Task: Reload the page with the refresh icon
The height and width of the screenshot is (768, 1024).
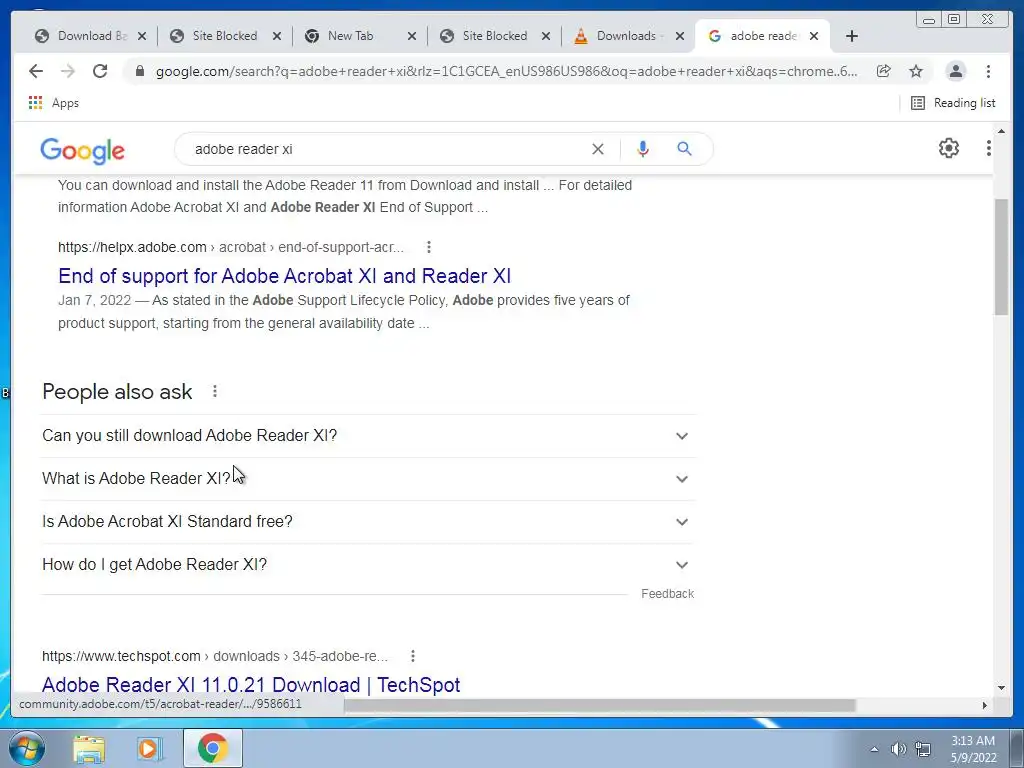Action: (100, 71)
